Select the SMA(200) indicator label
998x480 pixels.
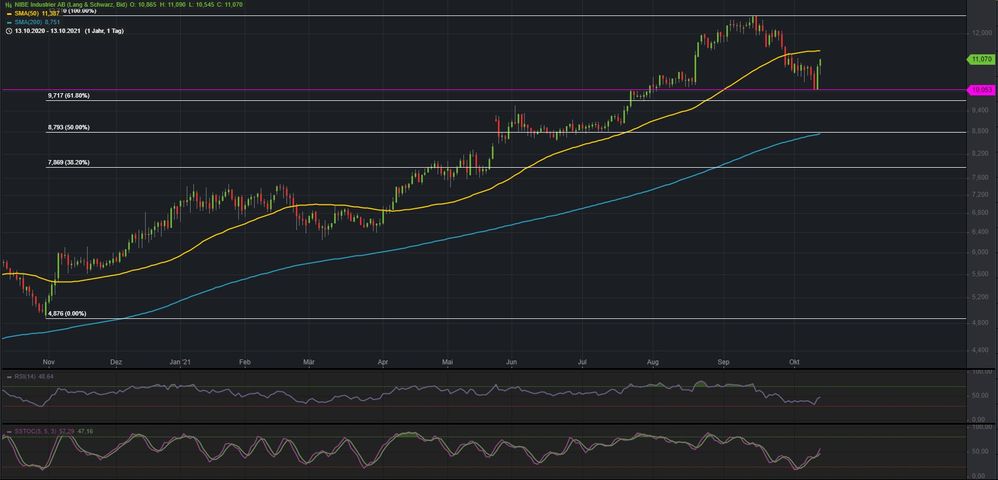(30, 22)
